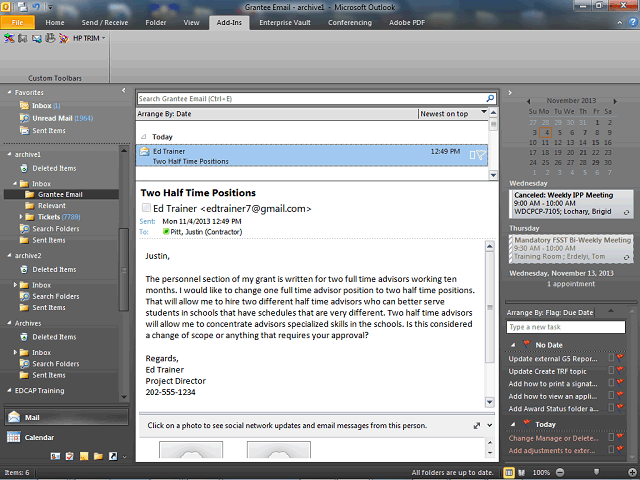
Task: Switch to Mail in navigation pane
Action: 66,417
